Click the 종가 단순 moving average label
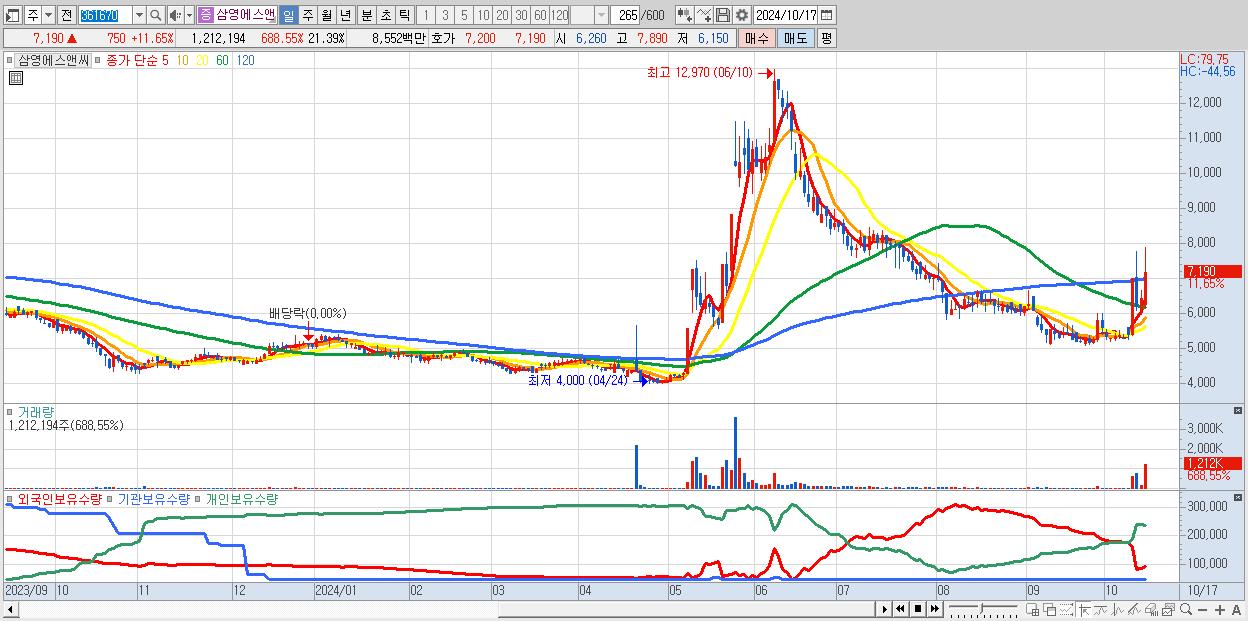This screenshot has width=1248, height=621. (131, 60)
